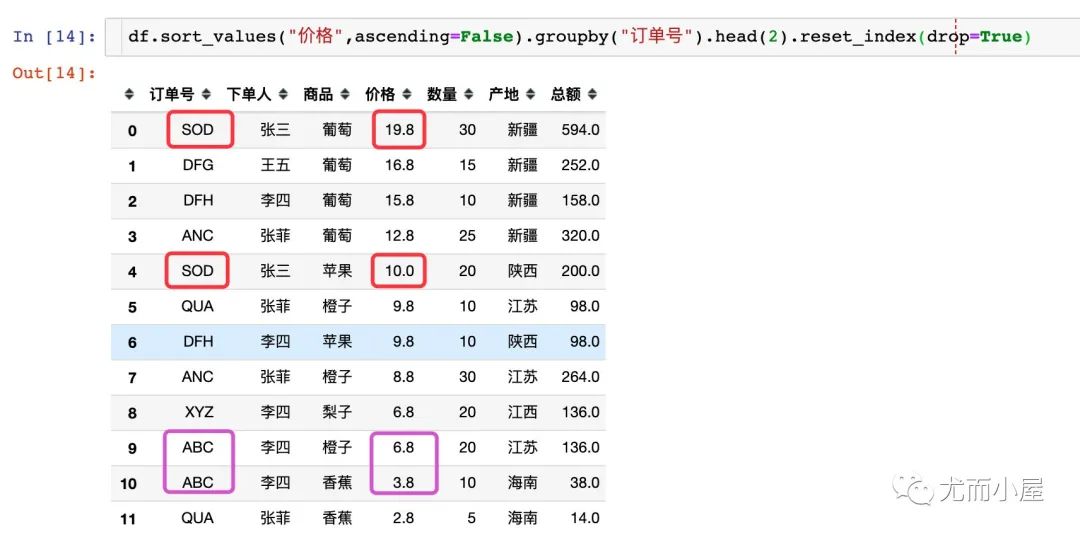Screen dimensions: 1080x537
Task: Click SOD in the 200.0 total row
Action: tap(198, 271)
